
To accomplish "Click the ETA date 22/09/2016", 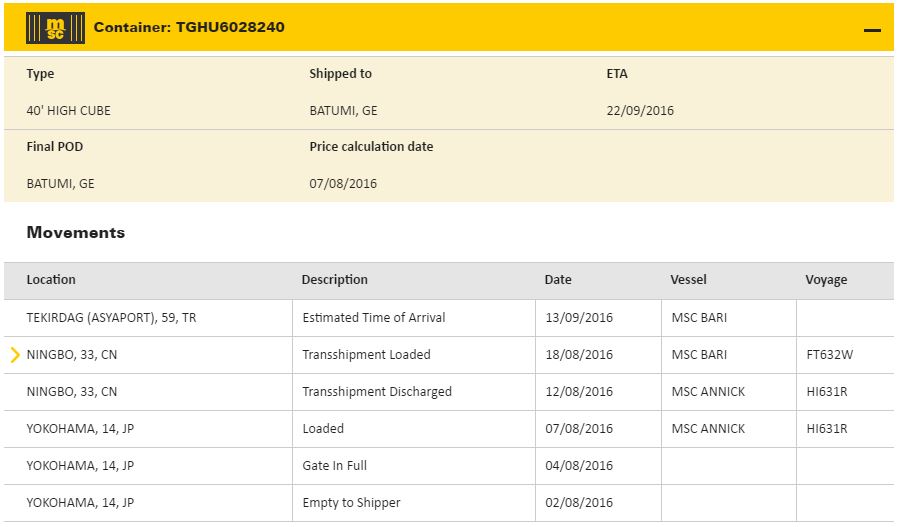I will (x=640, y=111).
